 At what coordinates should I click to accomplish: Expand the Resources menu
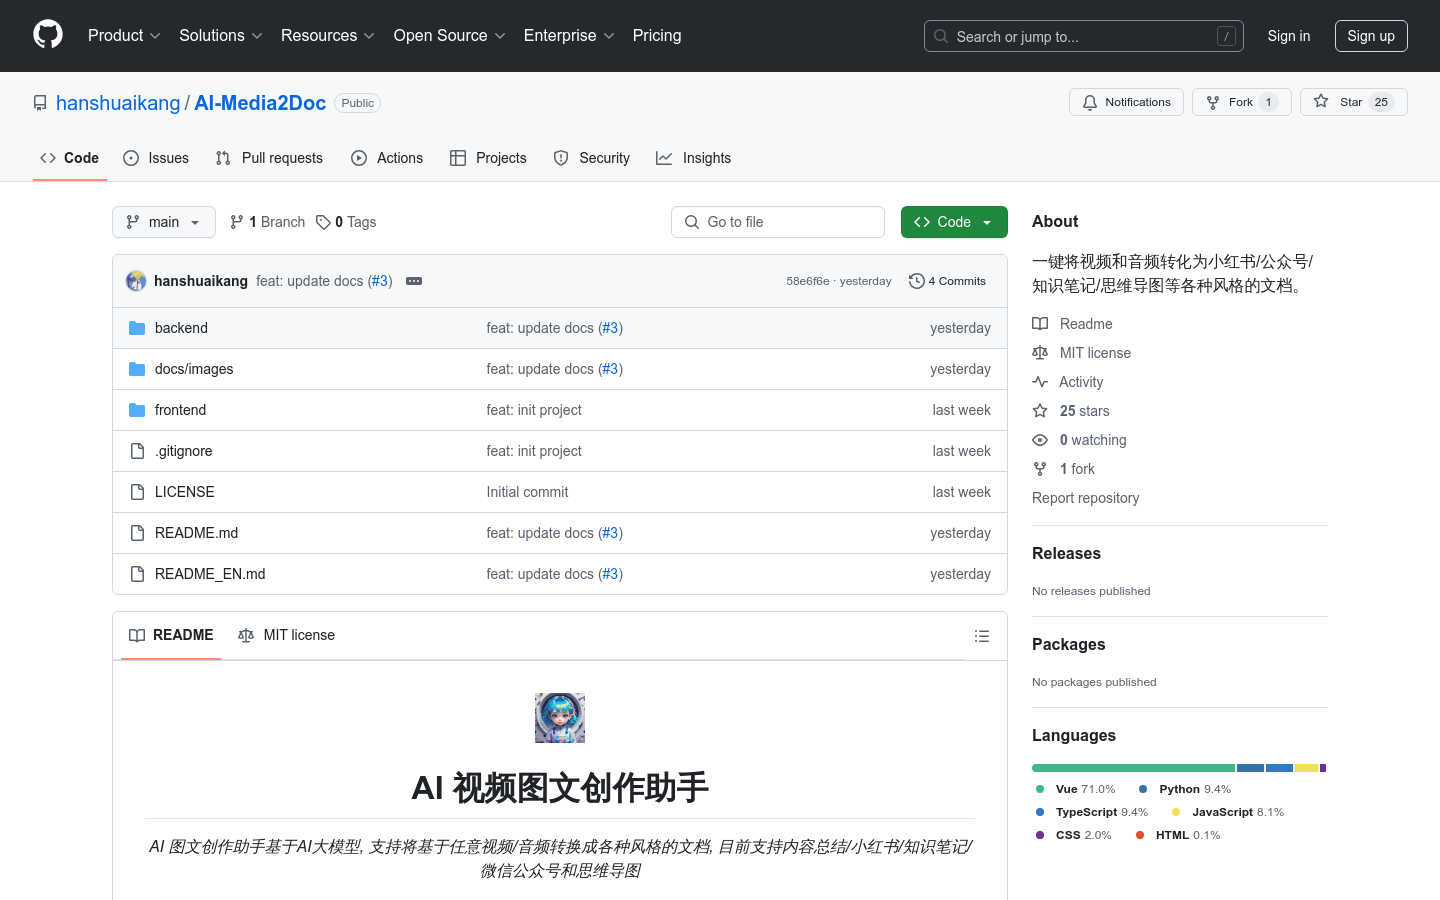(x=328, y=36)
